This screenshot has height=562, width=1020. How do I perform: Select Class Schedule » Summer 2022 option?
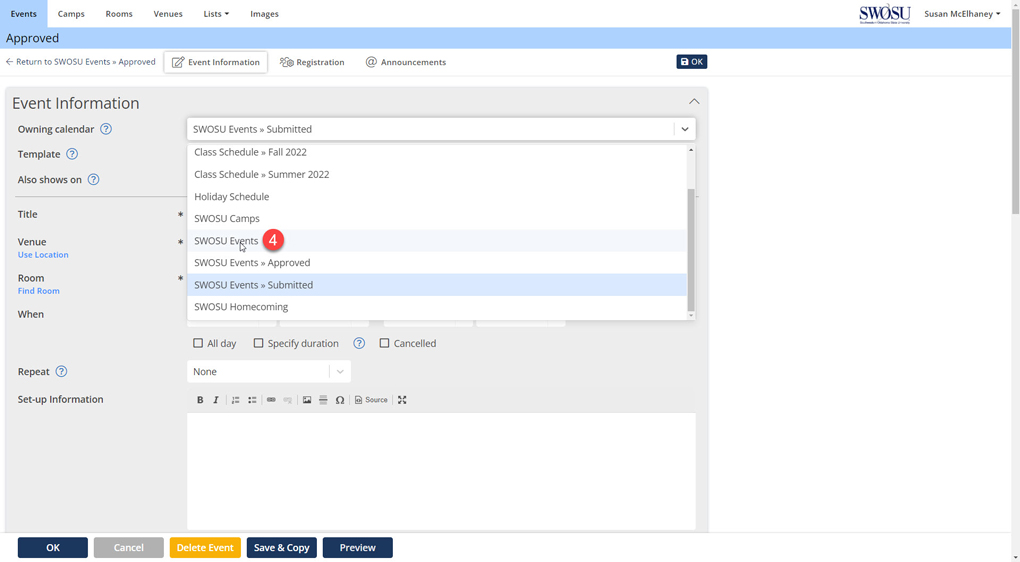[436, 174]
